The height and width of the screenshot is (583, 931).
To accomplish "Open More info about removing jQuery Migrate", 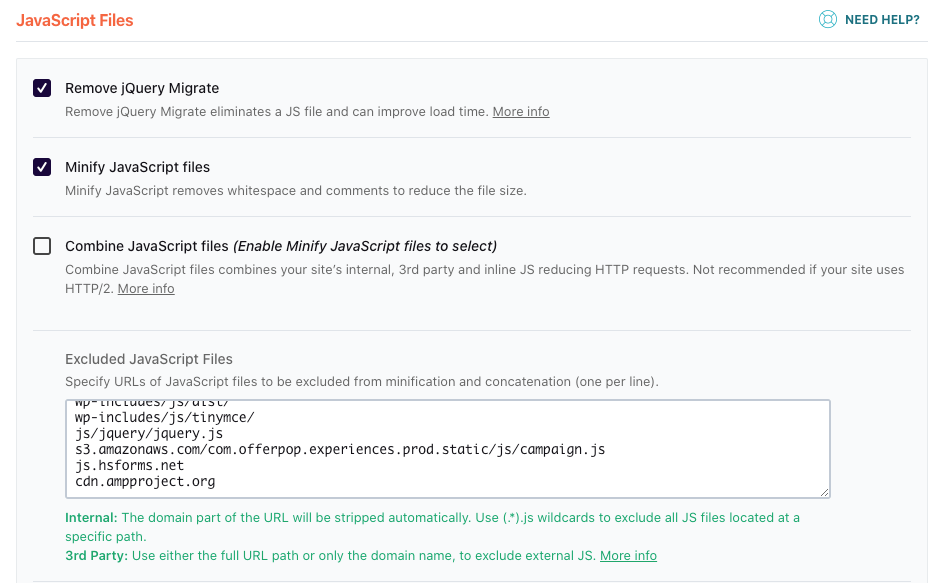I will (x=520, y=112).
